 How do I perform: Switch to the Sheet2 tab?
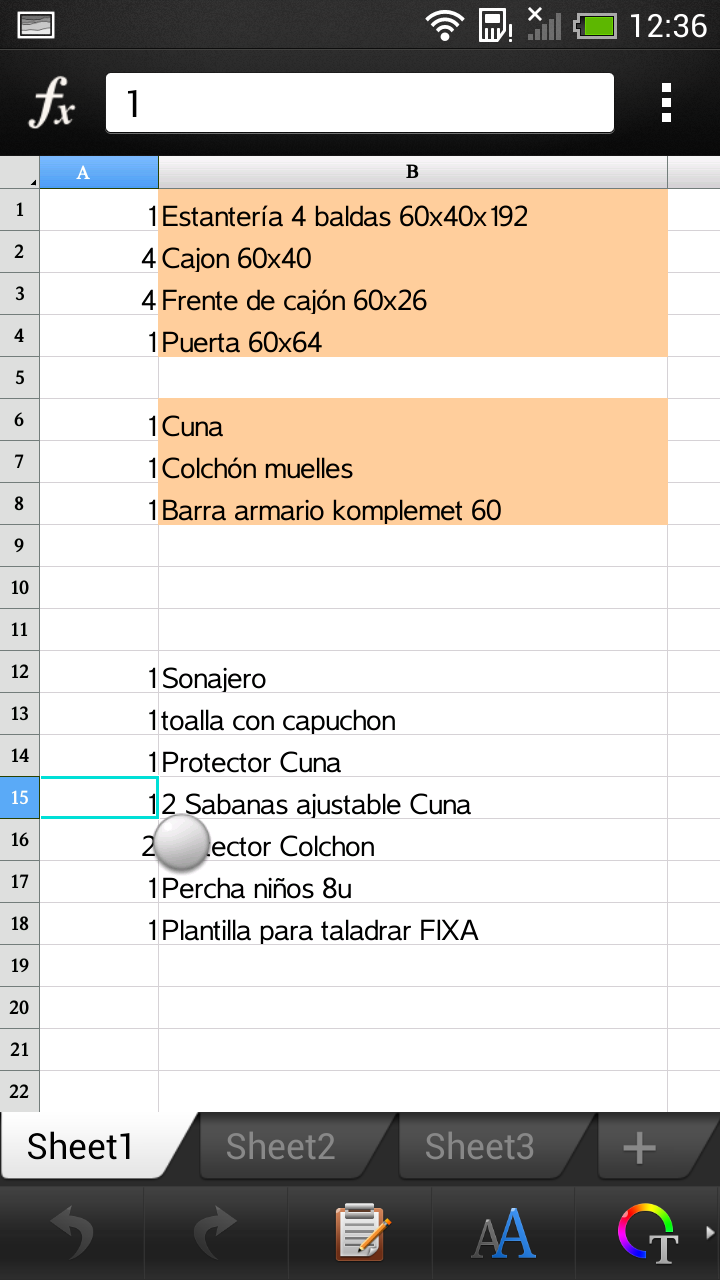point(281,1147)
